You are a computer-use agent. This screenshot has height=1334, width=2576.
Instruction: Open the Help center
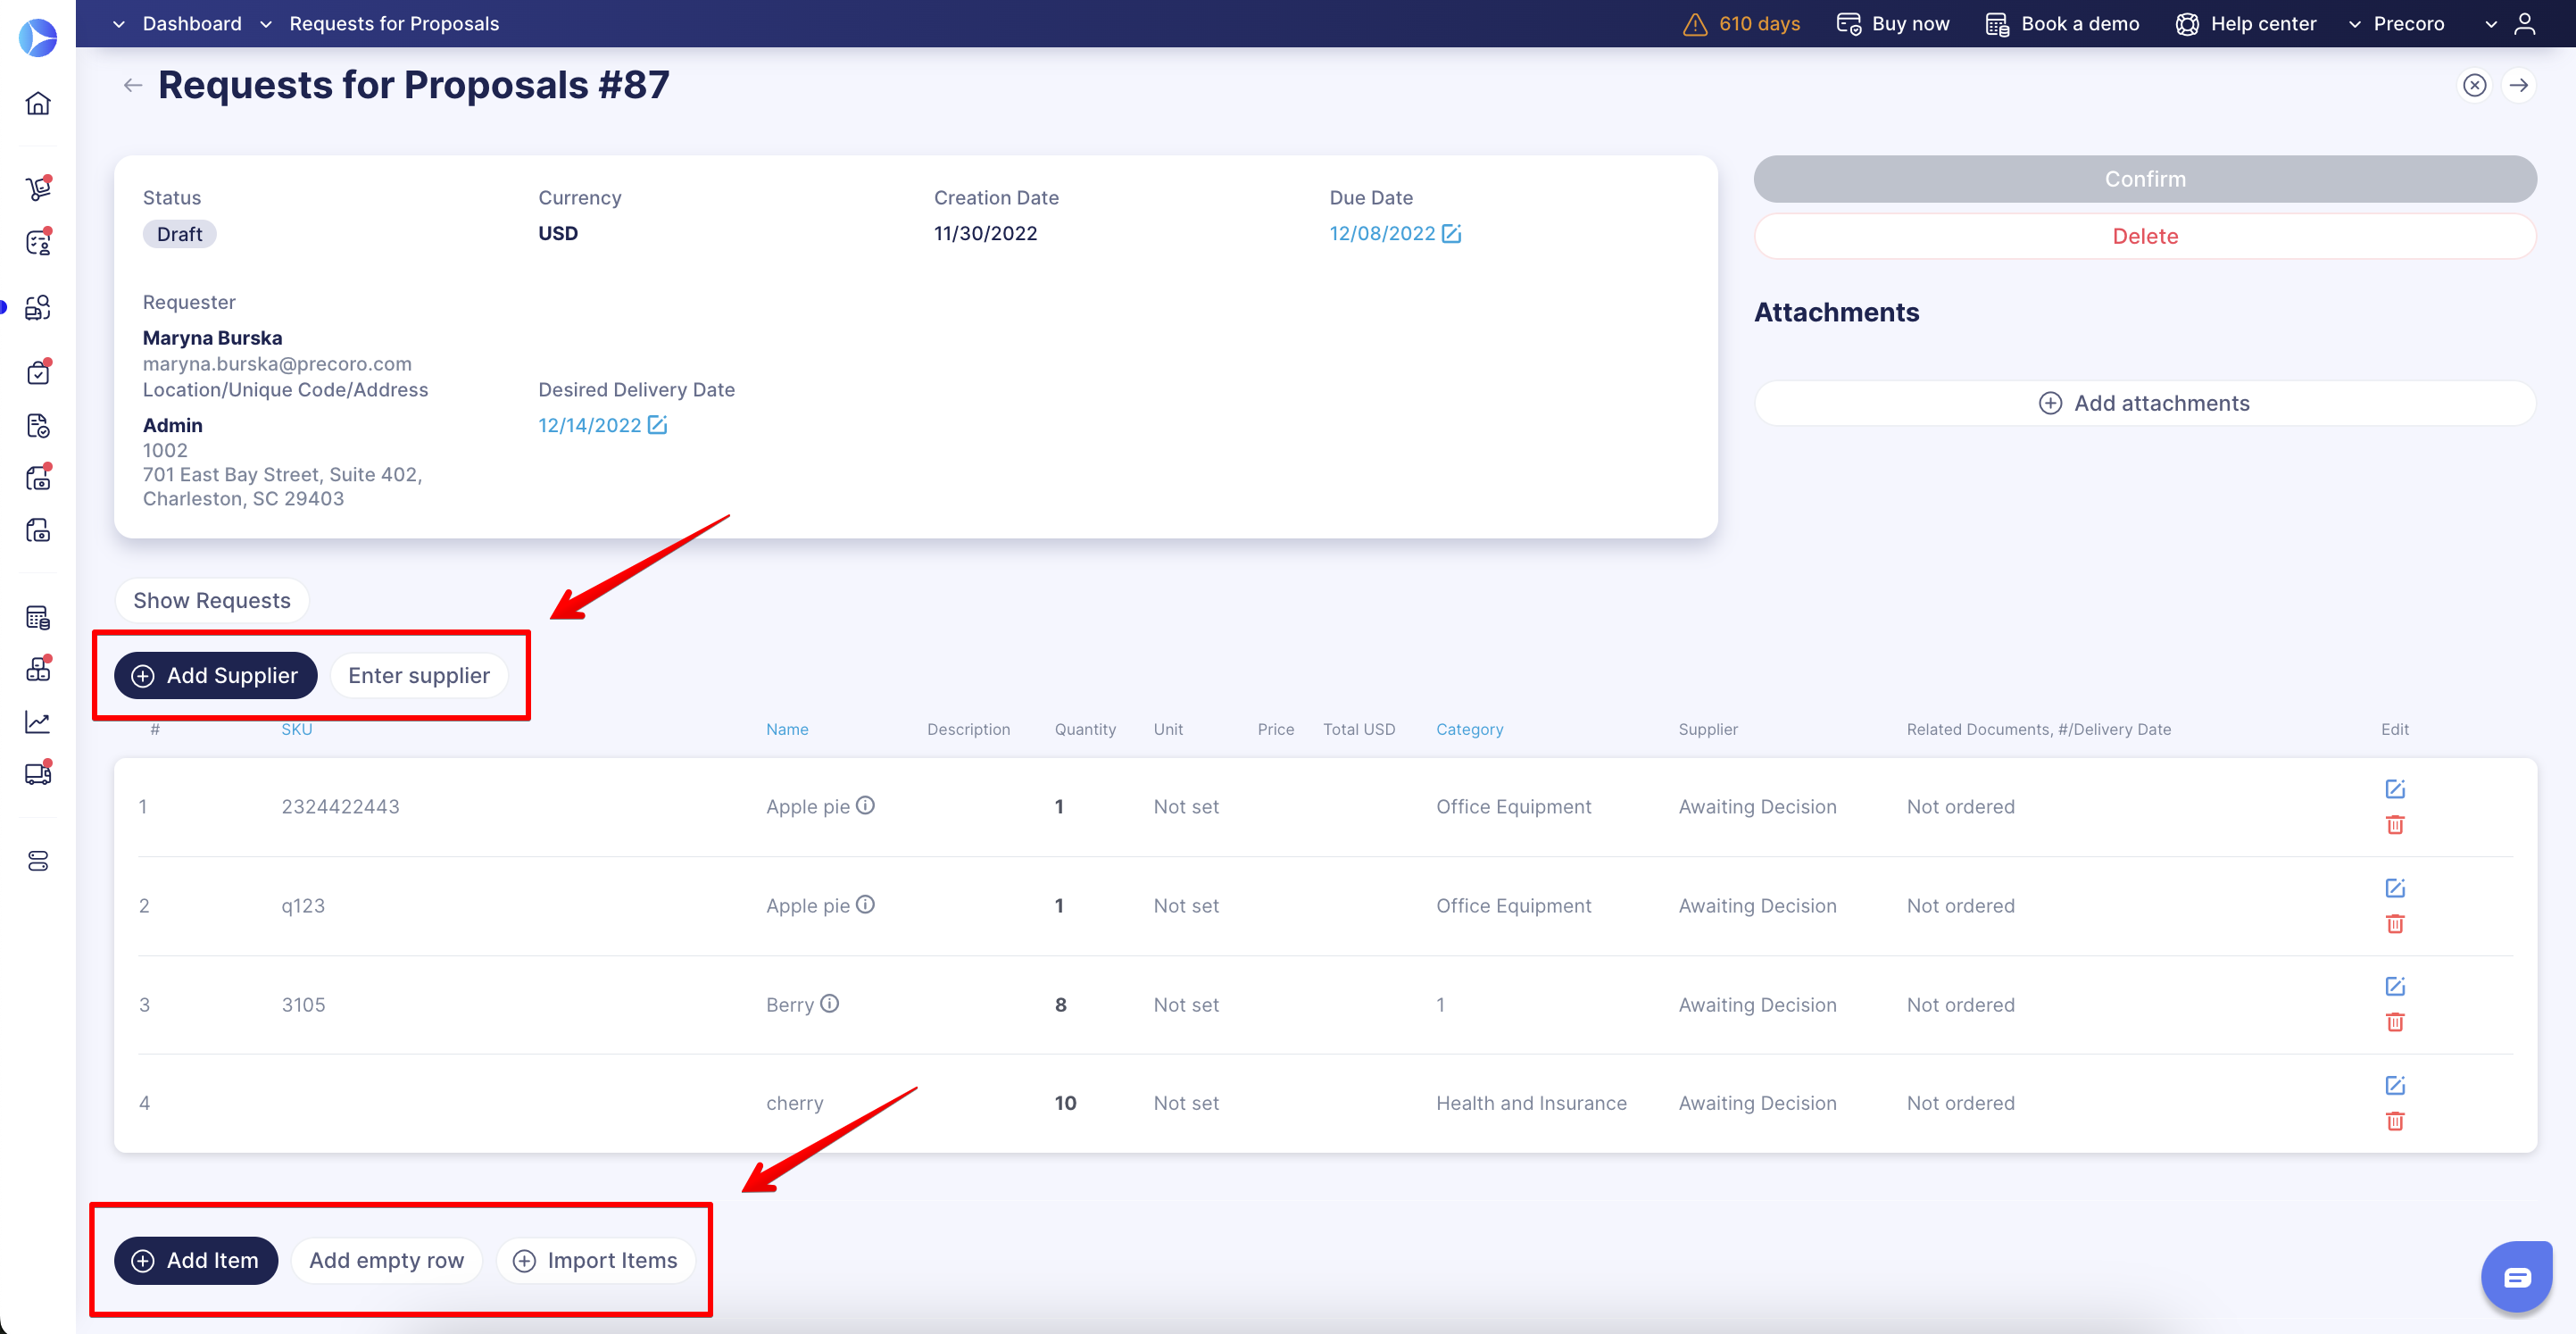coord(2246,24)
